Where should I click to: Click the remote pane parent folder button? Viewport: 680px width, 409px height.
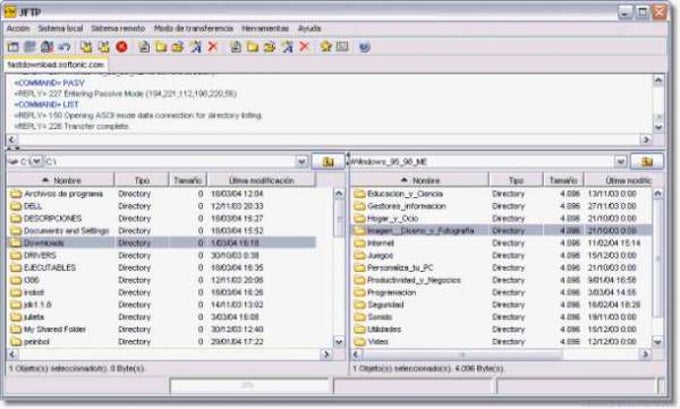[647, 162]
